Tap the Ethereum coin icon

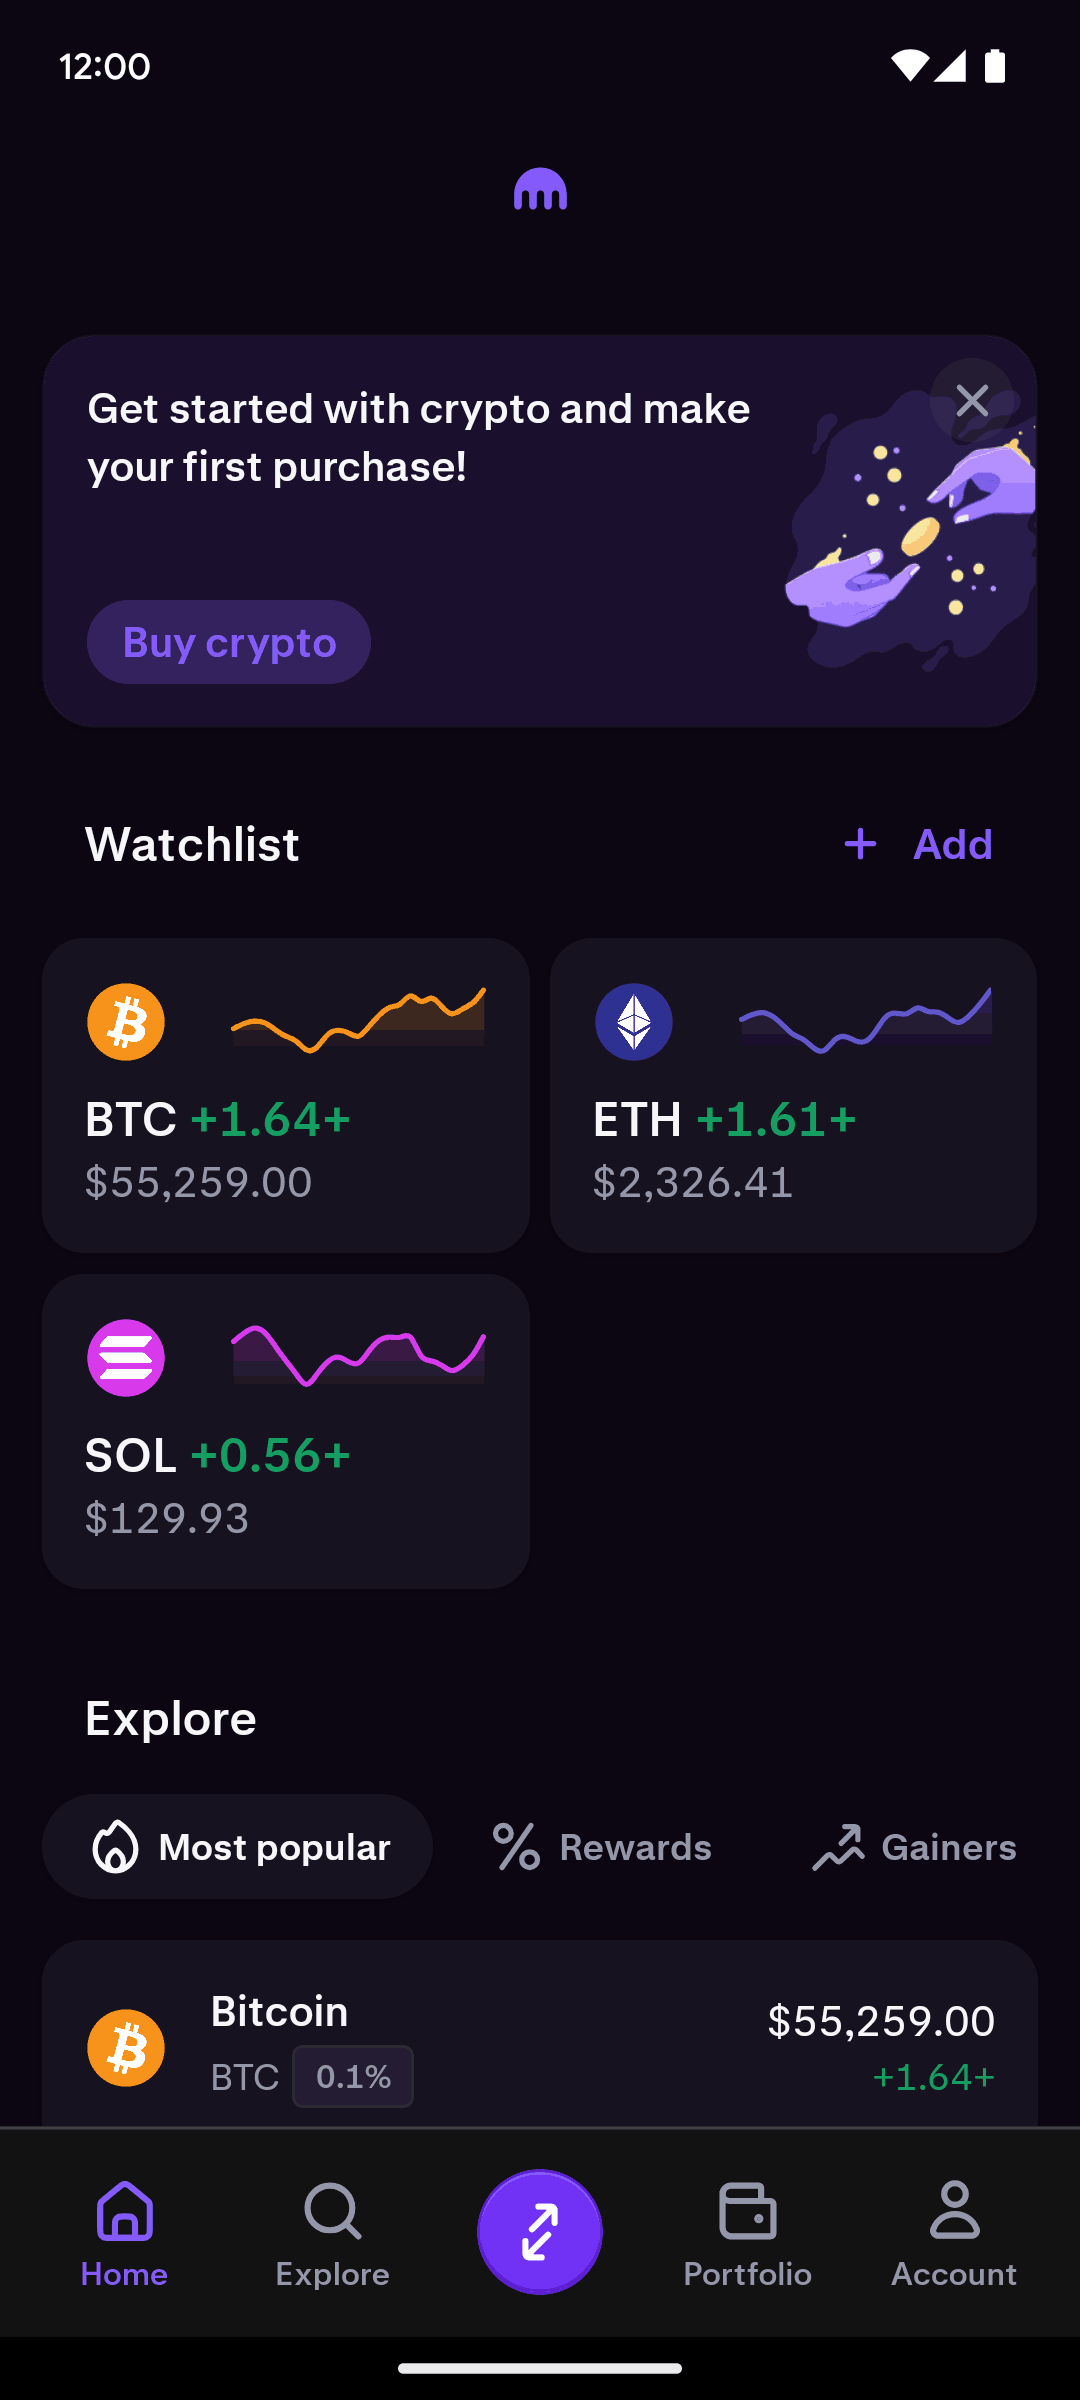pos(634,1022)
